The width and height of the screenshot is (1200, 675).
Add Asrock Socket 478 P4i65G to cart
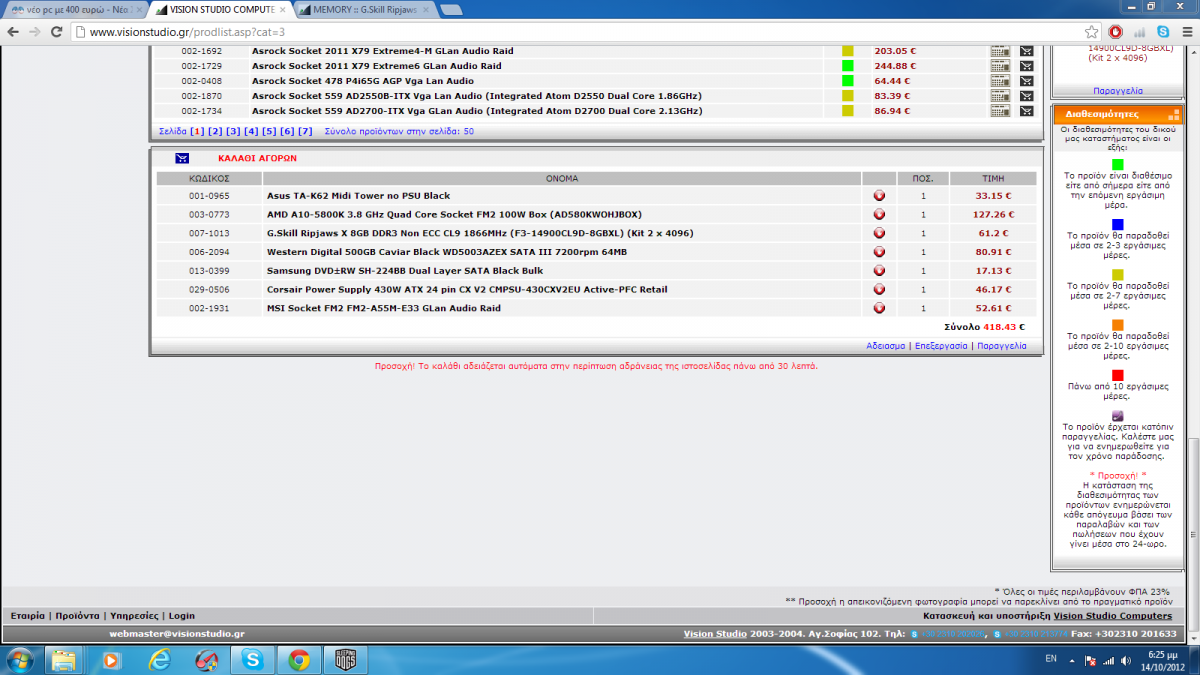tap(1026, 81)
